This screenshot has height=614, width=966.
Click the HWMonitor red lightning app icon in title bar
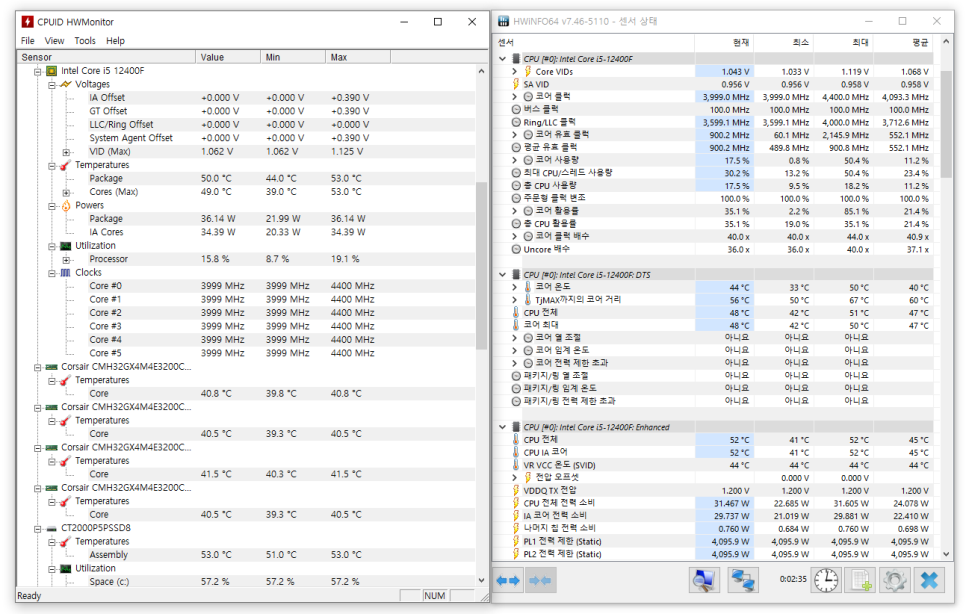click(x=27, y=22)
